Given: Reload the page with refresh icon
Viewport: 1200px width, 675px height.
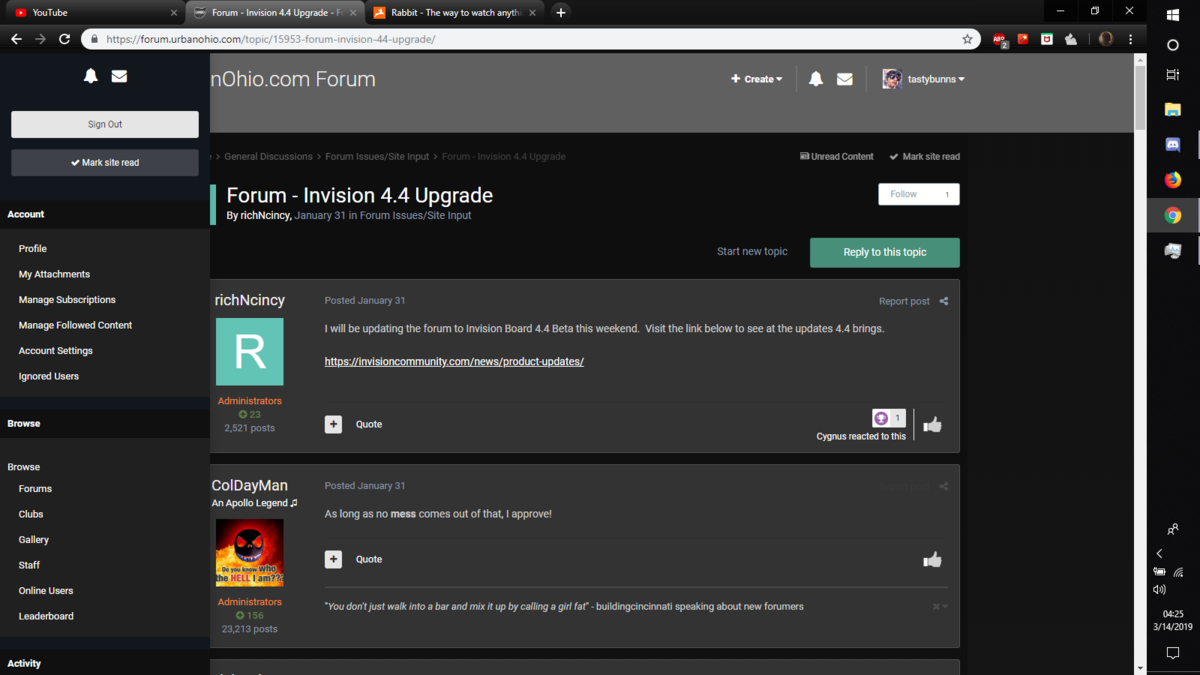Looking at the screenshot, I should coord(64,39).
